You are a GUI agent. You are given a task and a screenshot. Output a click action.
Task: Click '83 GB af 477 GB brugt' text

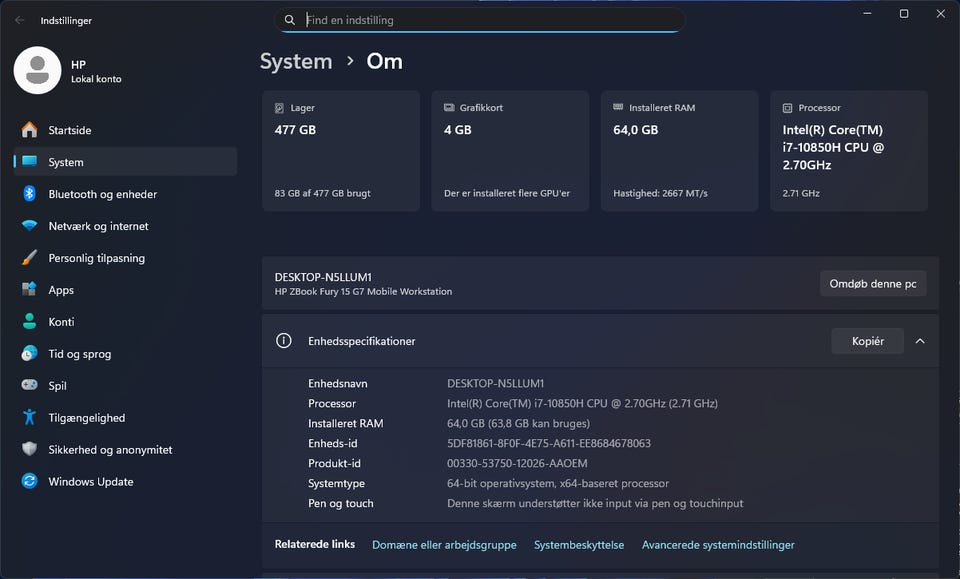(323, 193)
